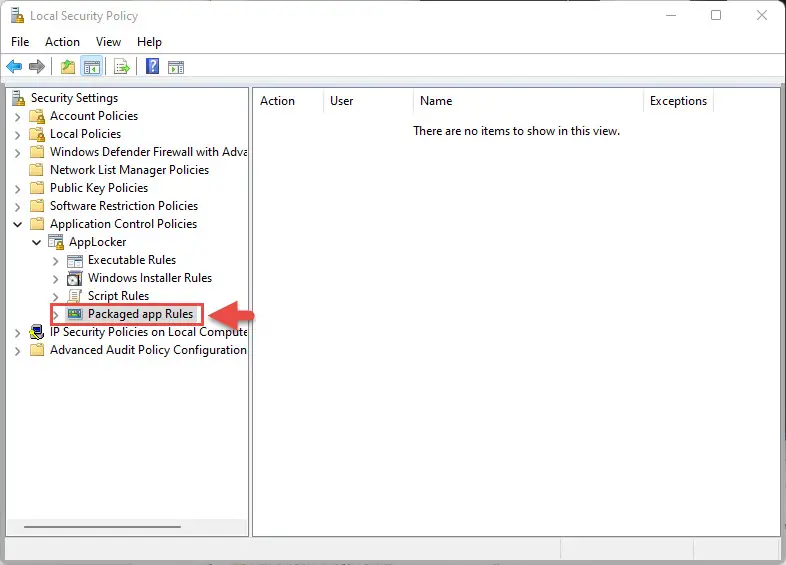Click the Up one level folder icon

pyautogui.click(x=68, y=67)
